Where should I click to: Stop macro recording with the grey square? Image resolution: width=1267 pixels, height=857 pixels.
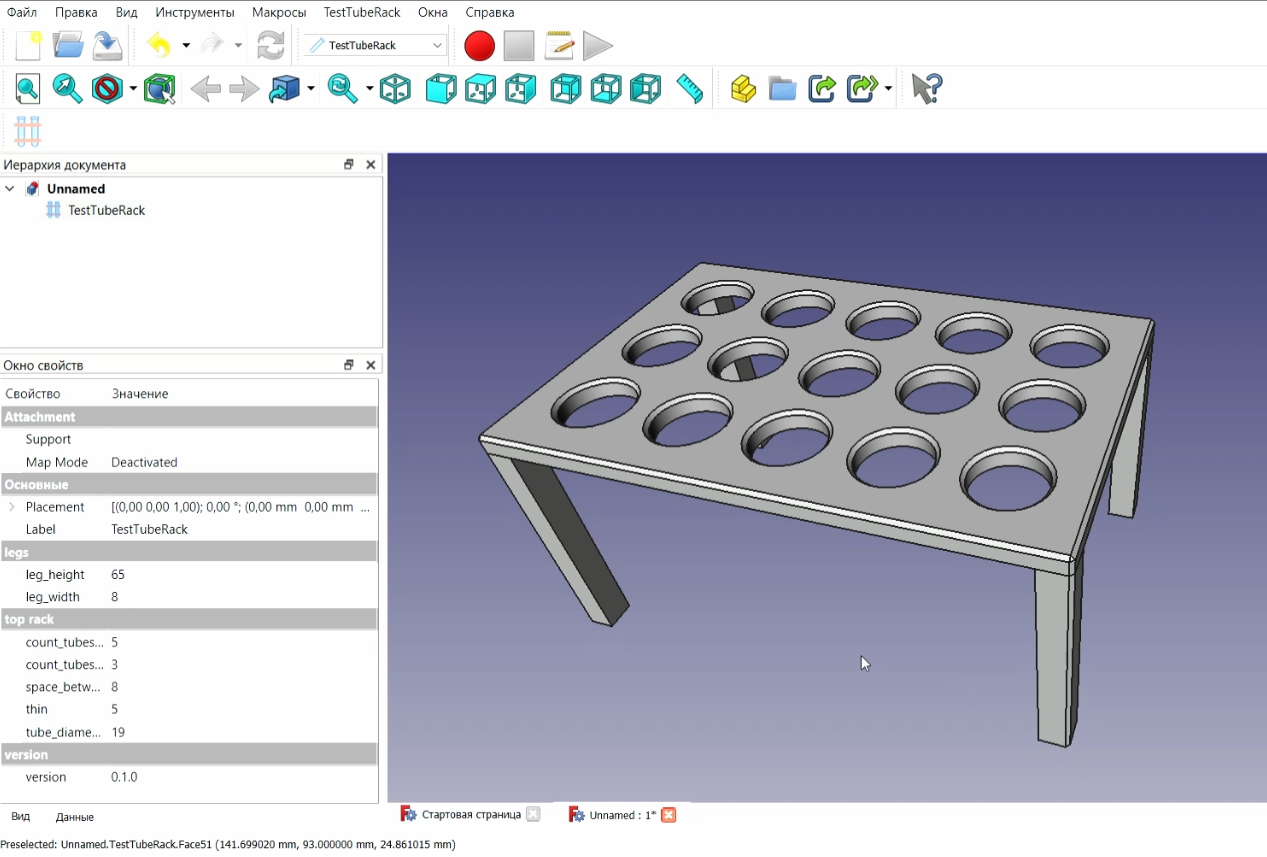coord(519,45)
